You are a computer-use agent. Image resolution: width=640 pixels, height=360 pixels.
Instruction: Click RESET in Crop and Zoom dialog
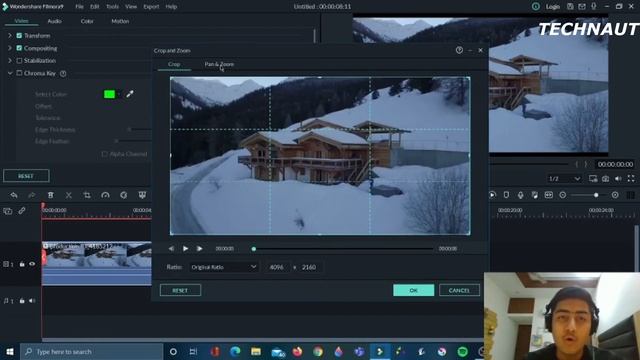(180, 290)
